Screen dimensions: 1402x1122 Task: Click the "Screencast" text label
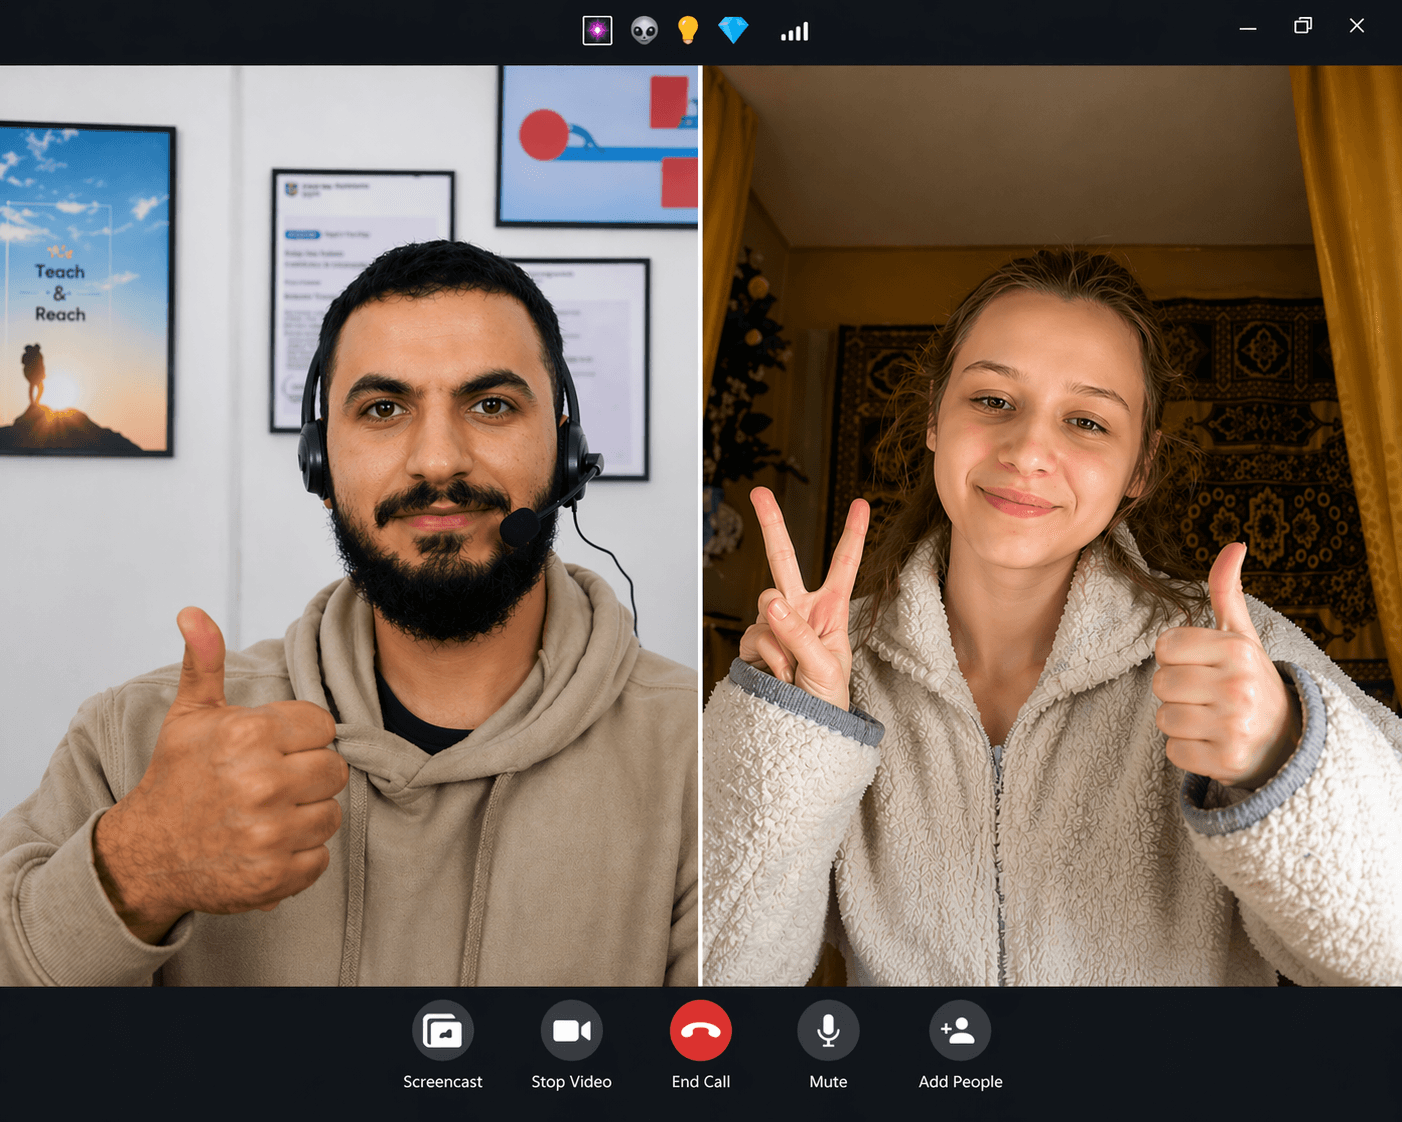442,1082
